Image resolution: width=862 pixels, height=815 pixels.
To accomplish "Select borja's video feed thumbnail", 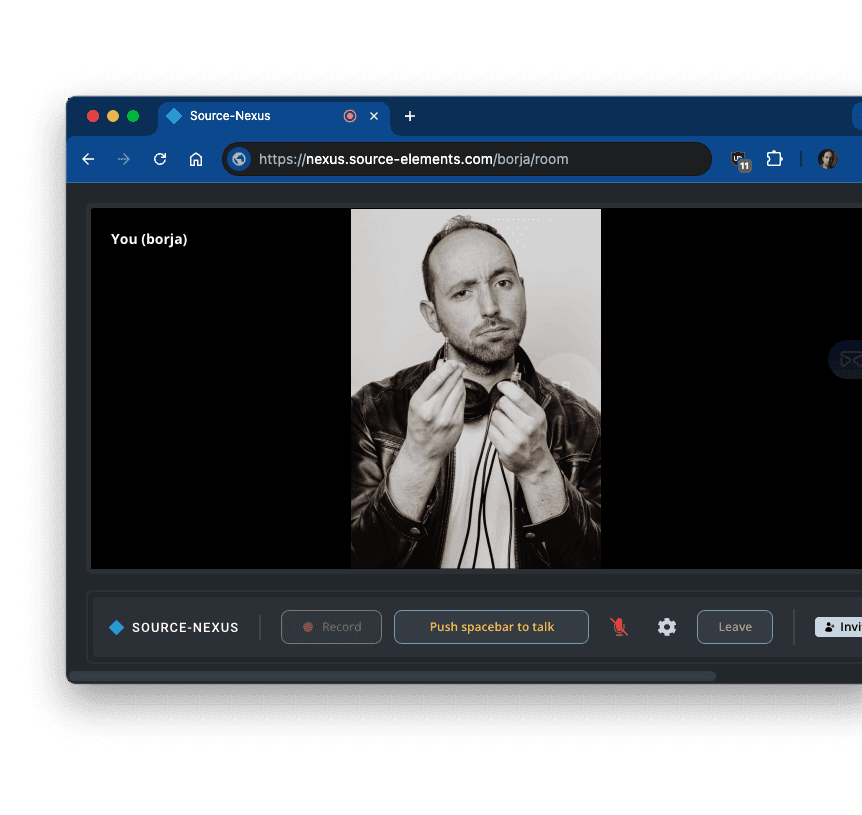I will 475,388.
